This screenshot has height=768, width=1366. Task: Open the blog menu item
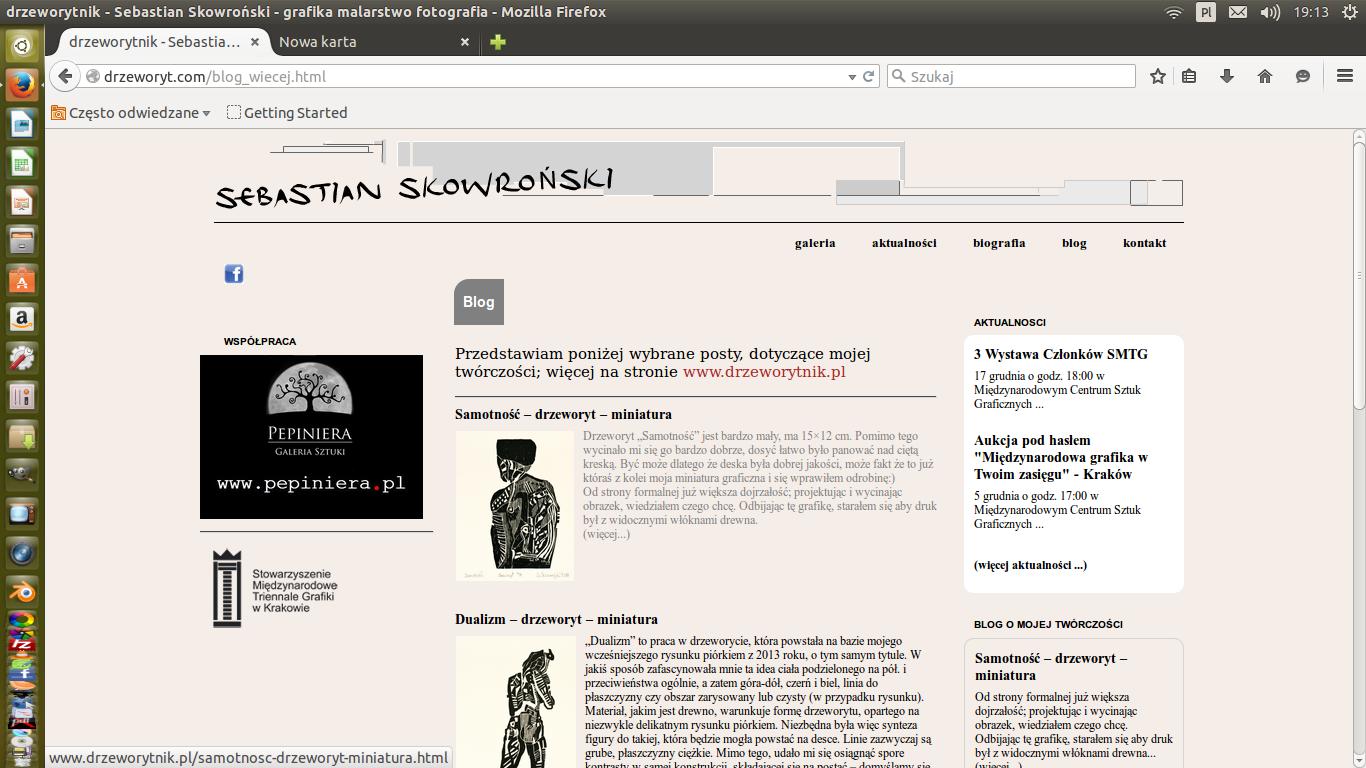point(1074,243)
